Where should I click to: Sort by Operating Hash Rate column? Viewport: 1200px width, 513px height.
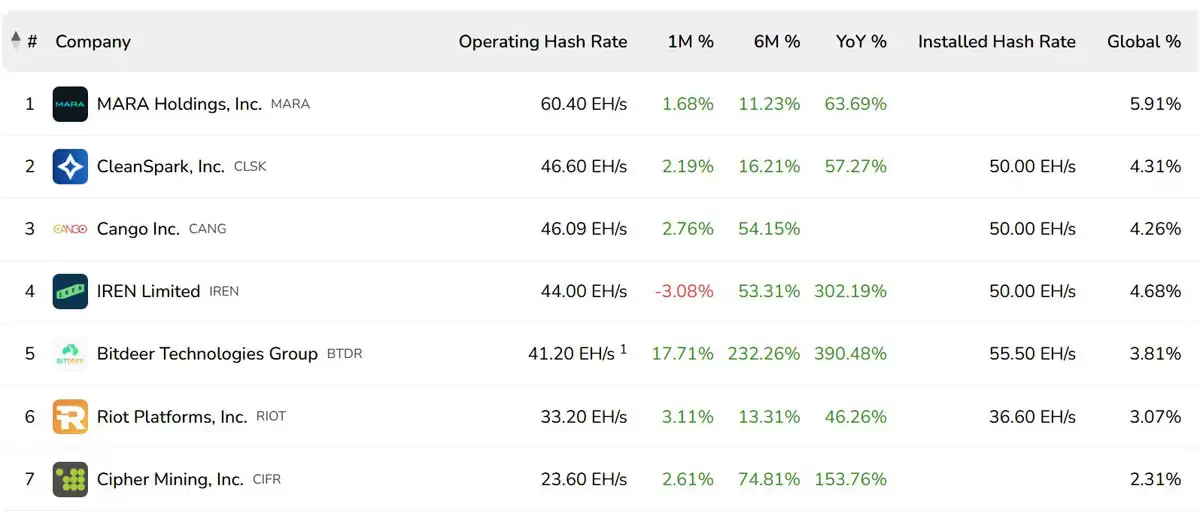click(x=543, y=42)
